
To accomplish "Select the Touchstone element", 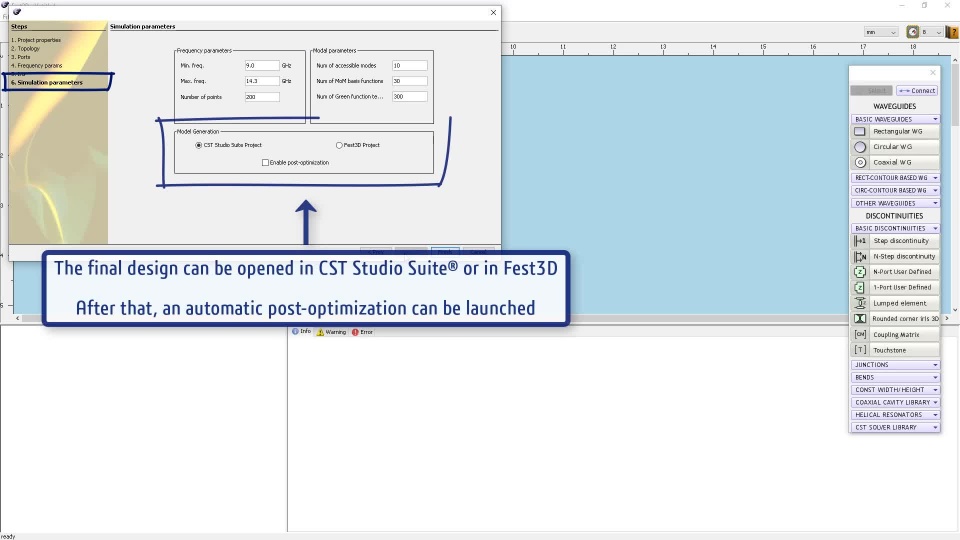I will 895,350.
